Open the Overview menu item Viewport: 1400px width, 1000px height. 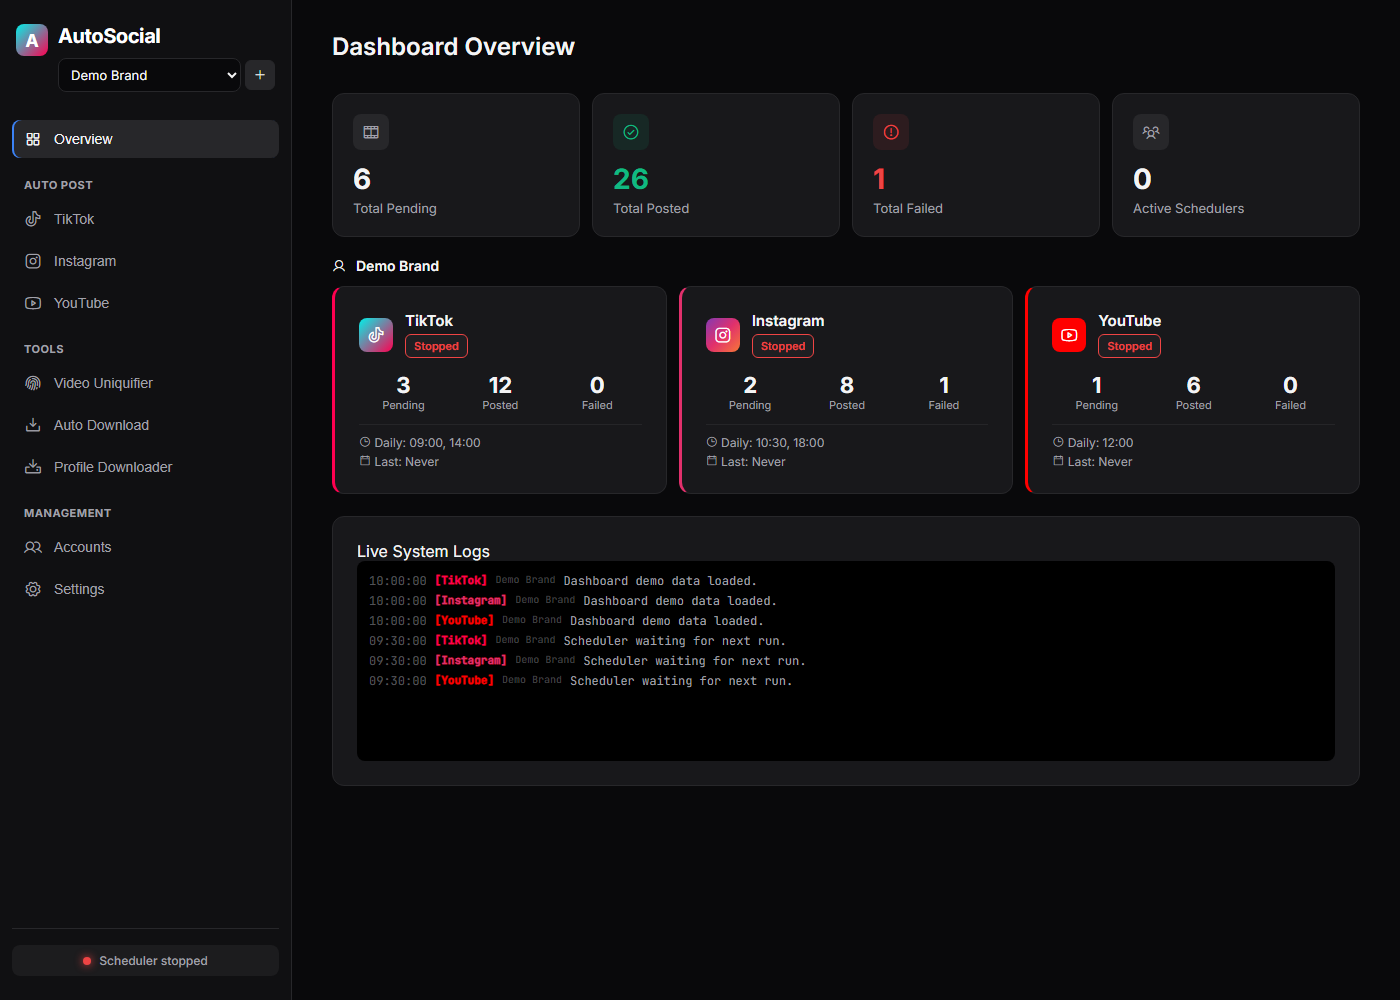click(x=145, y=139)
